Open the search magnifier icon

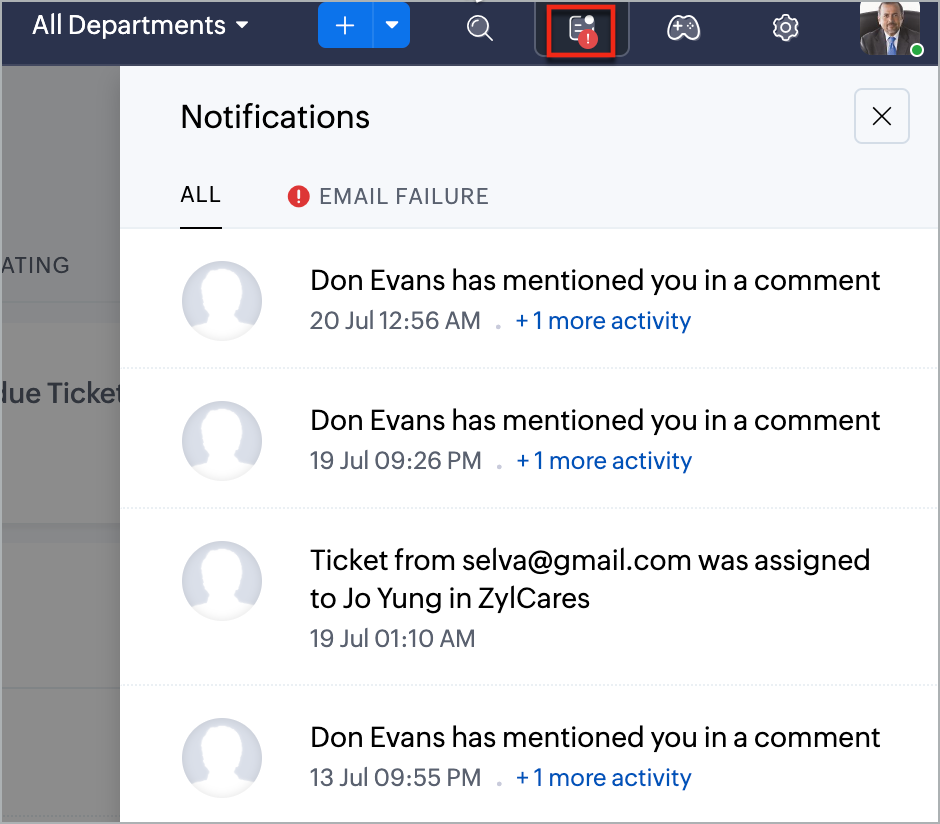[480, 28]
